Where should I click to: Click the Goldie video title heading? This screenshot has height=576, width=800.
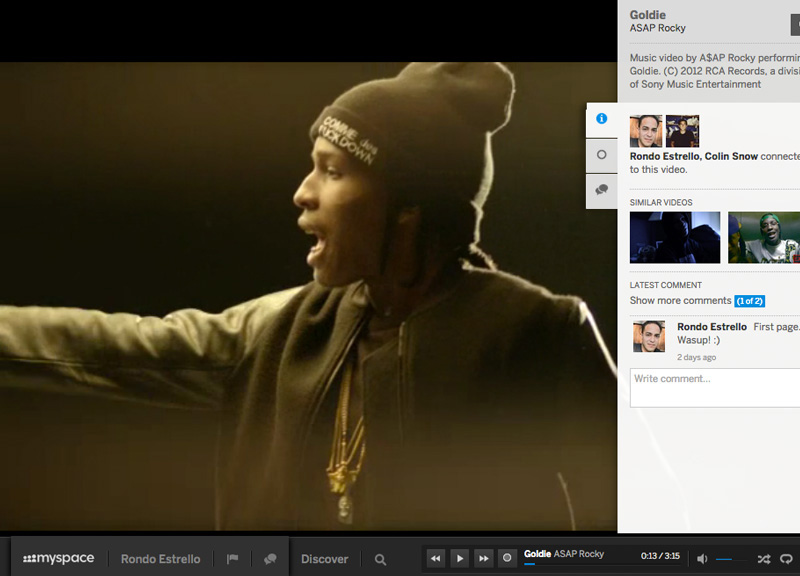[647, 15]
